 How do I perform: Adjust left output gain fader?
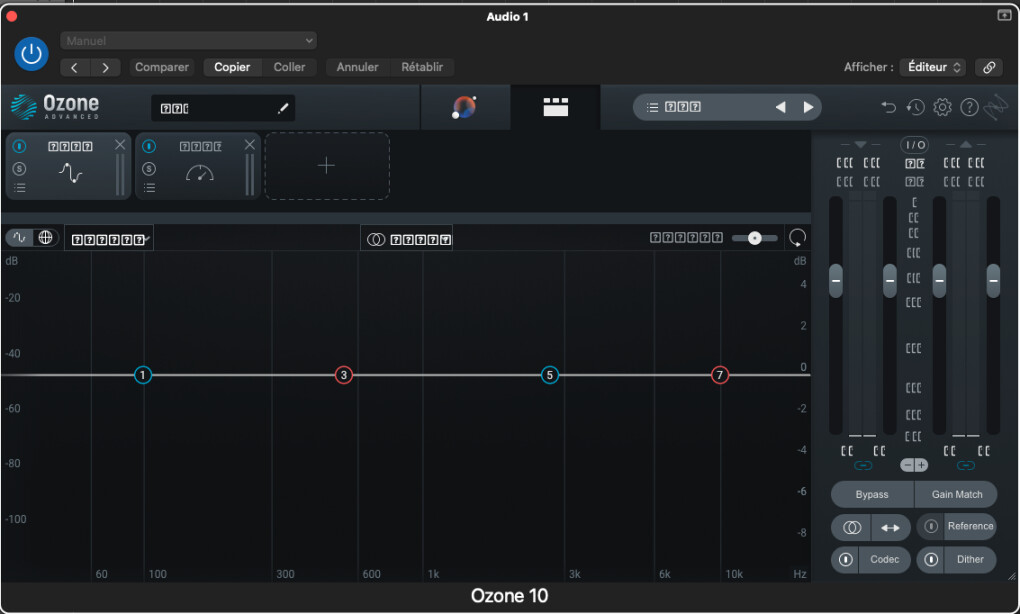pyautogui.click(x=939, y=281)
